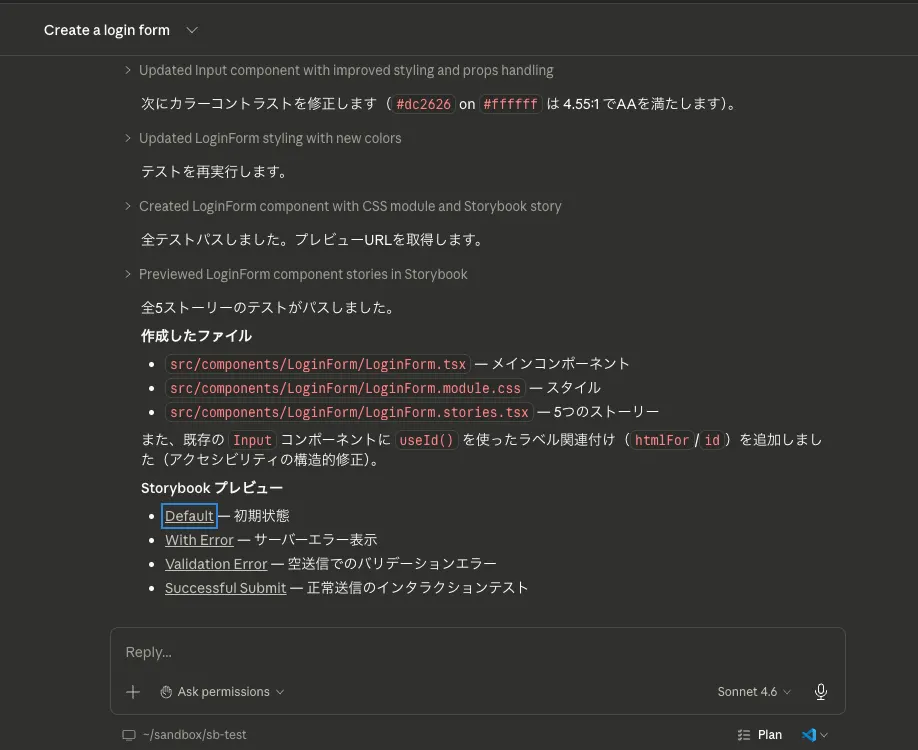
Task: Open the Sonnet 4.6 model selector
Action: (x=754, y=692)
